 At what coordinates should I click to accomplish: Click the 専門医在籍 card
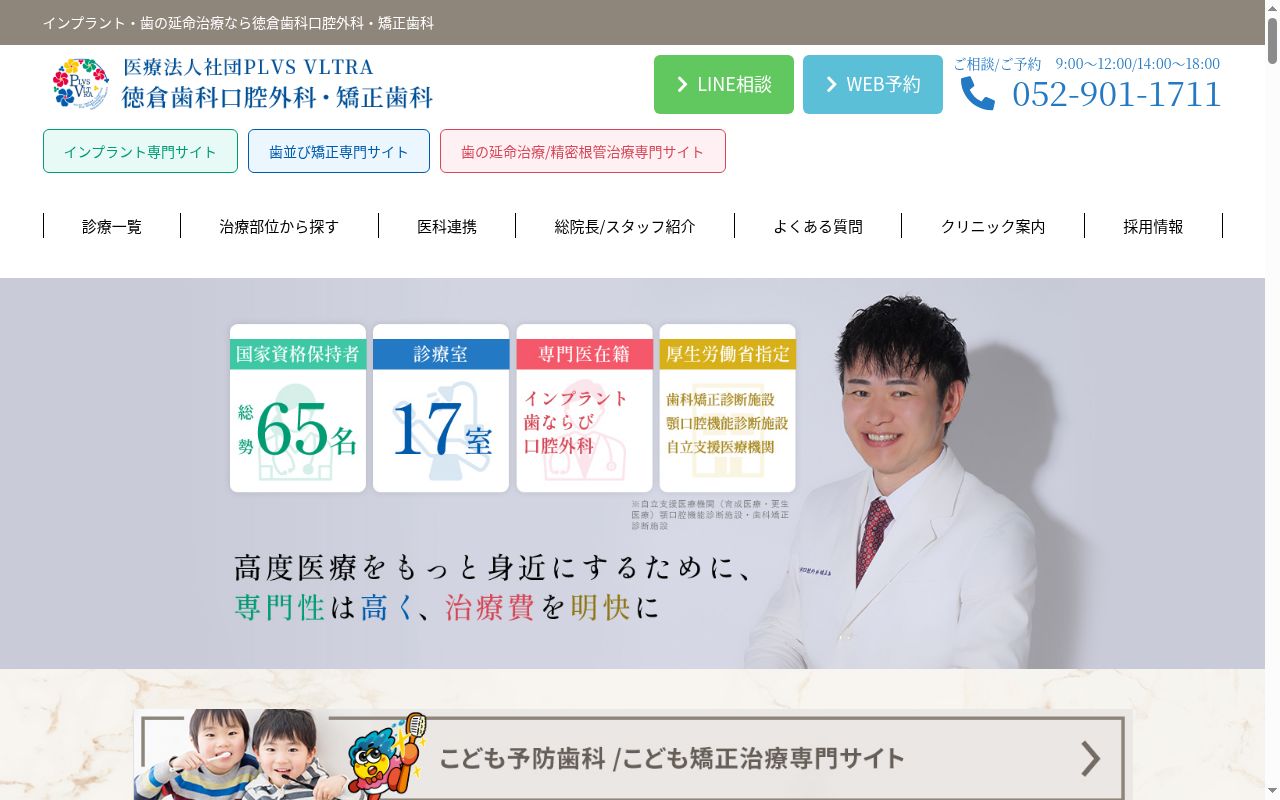[584, 408]
